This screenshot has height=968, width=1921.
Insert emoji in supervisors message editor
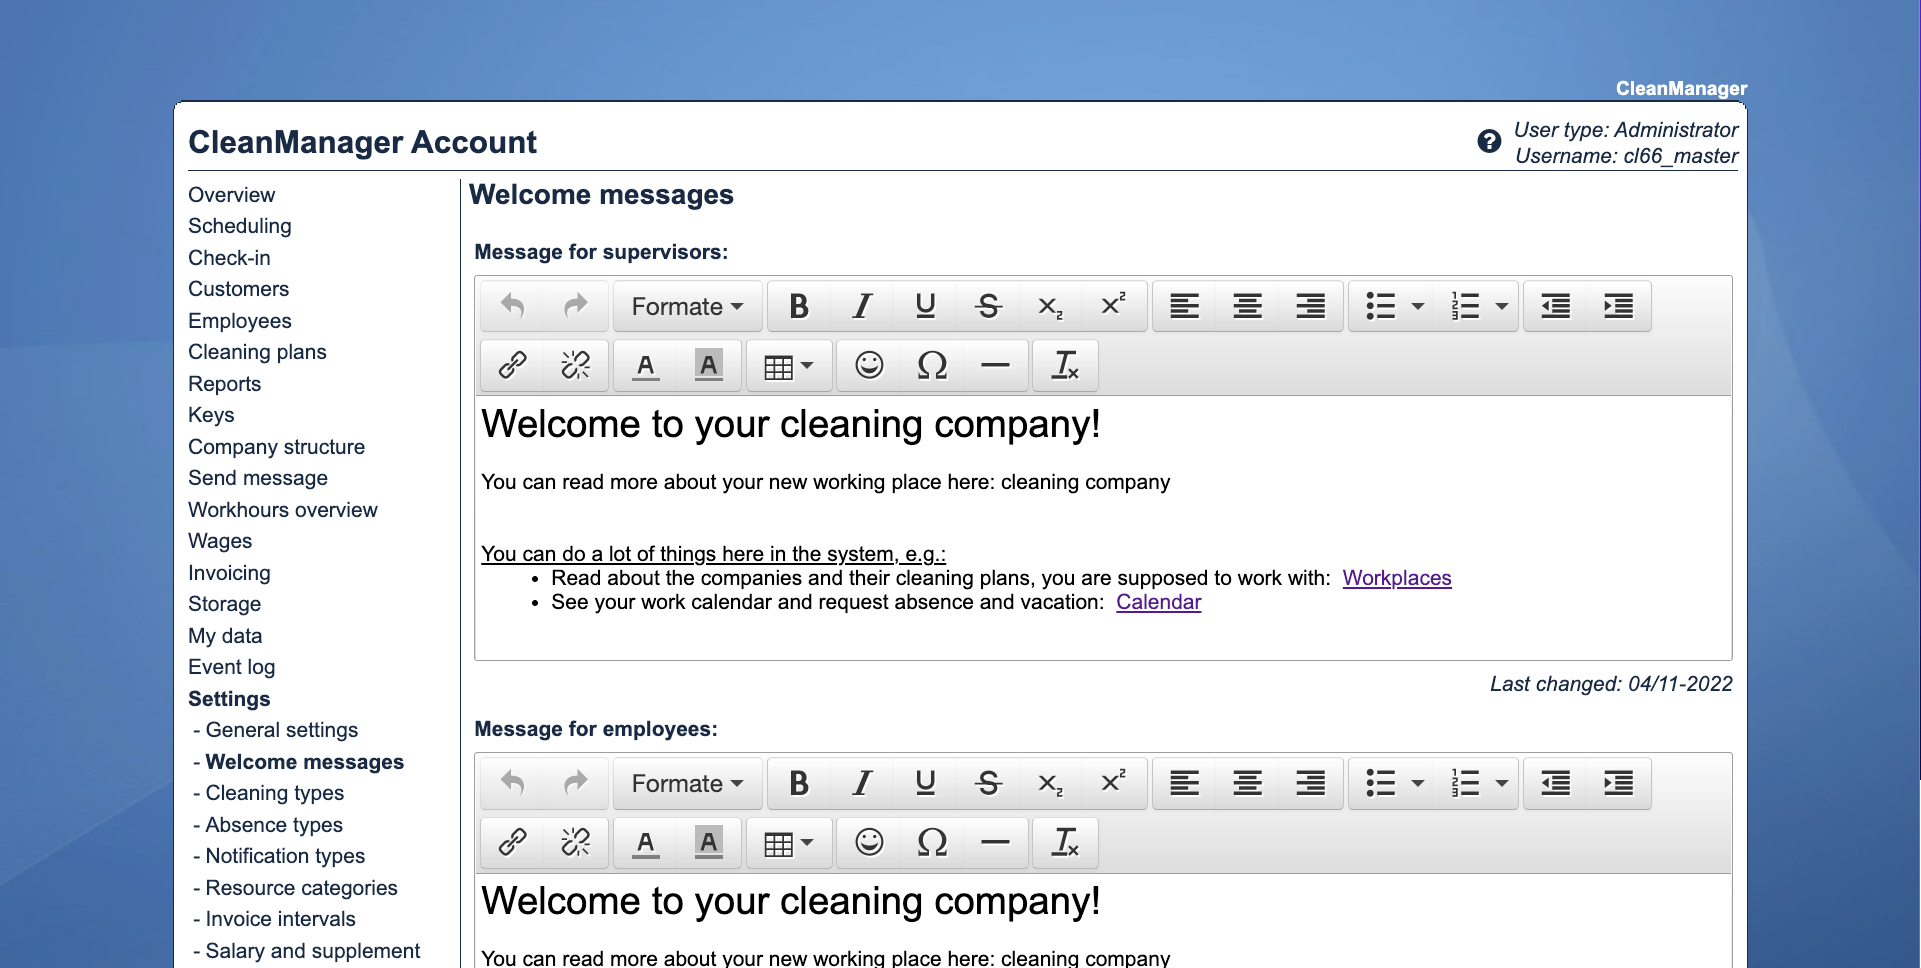coord(869,366)
